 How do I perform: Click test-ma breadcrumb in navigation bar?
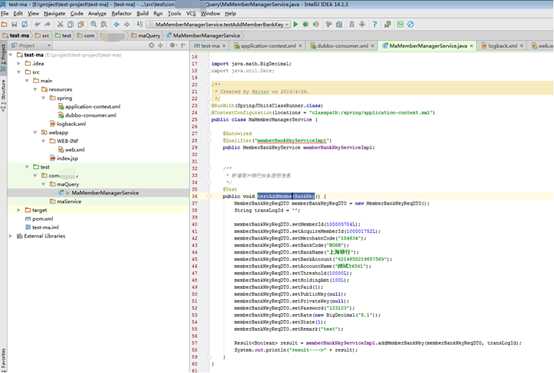point(16,36)
